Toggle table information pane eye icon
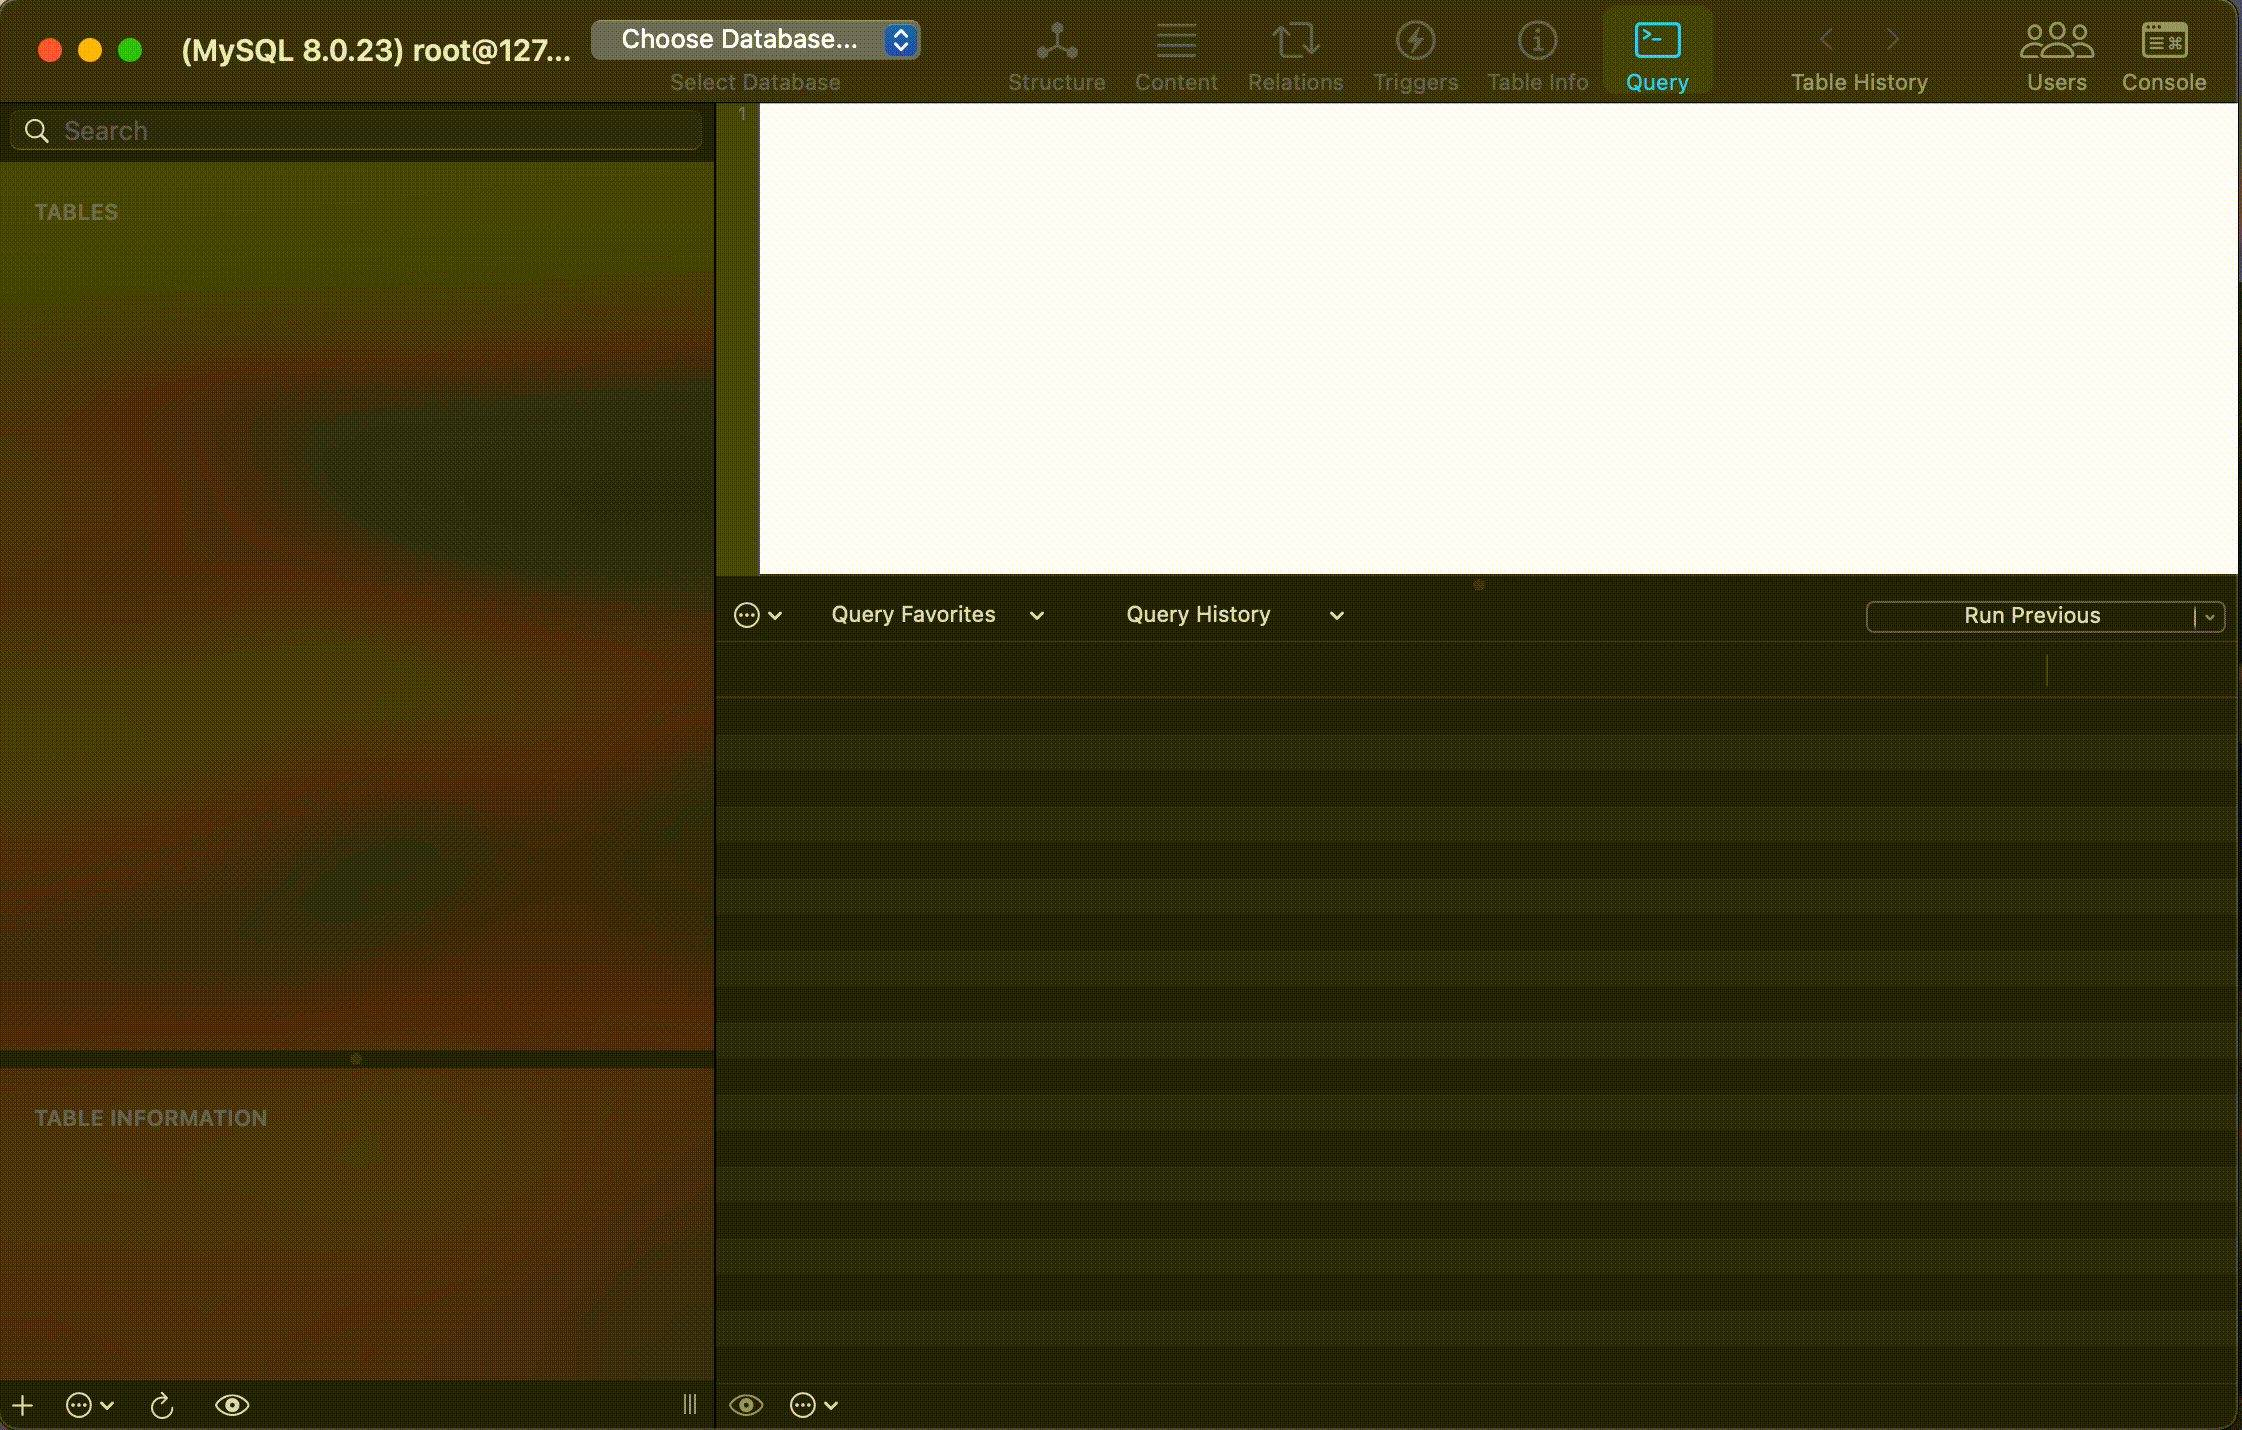 (232, 1406)
